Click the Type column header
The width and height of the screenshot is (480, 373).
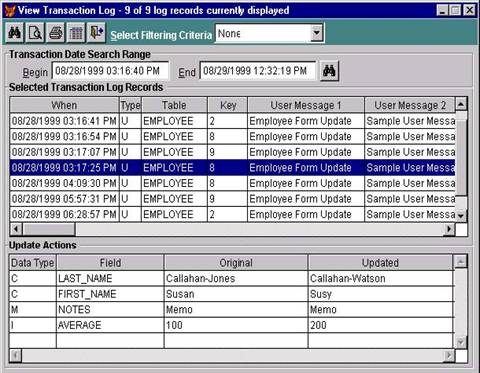click(130, 105)
